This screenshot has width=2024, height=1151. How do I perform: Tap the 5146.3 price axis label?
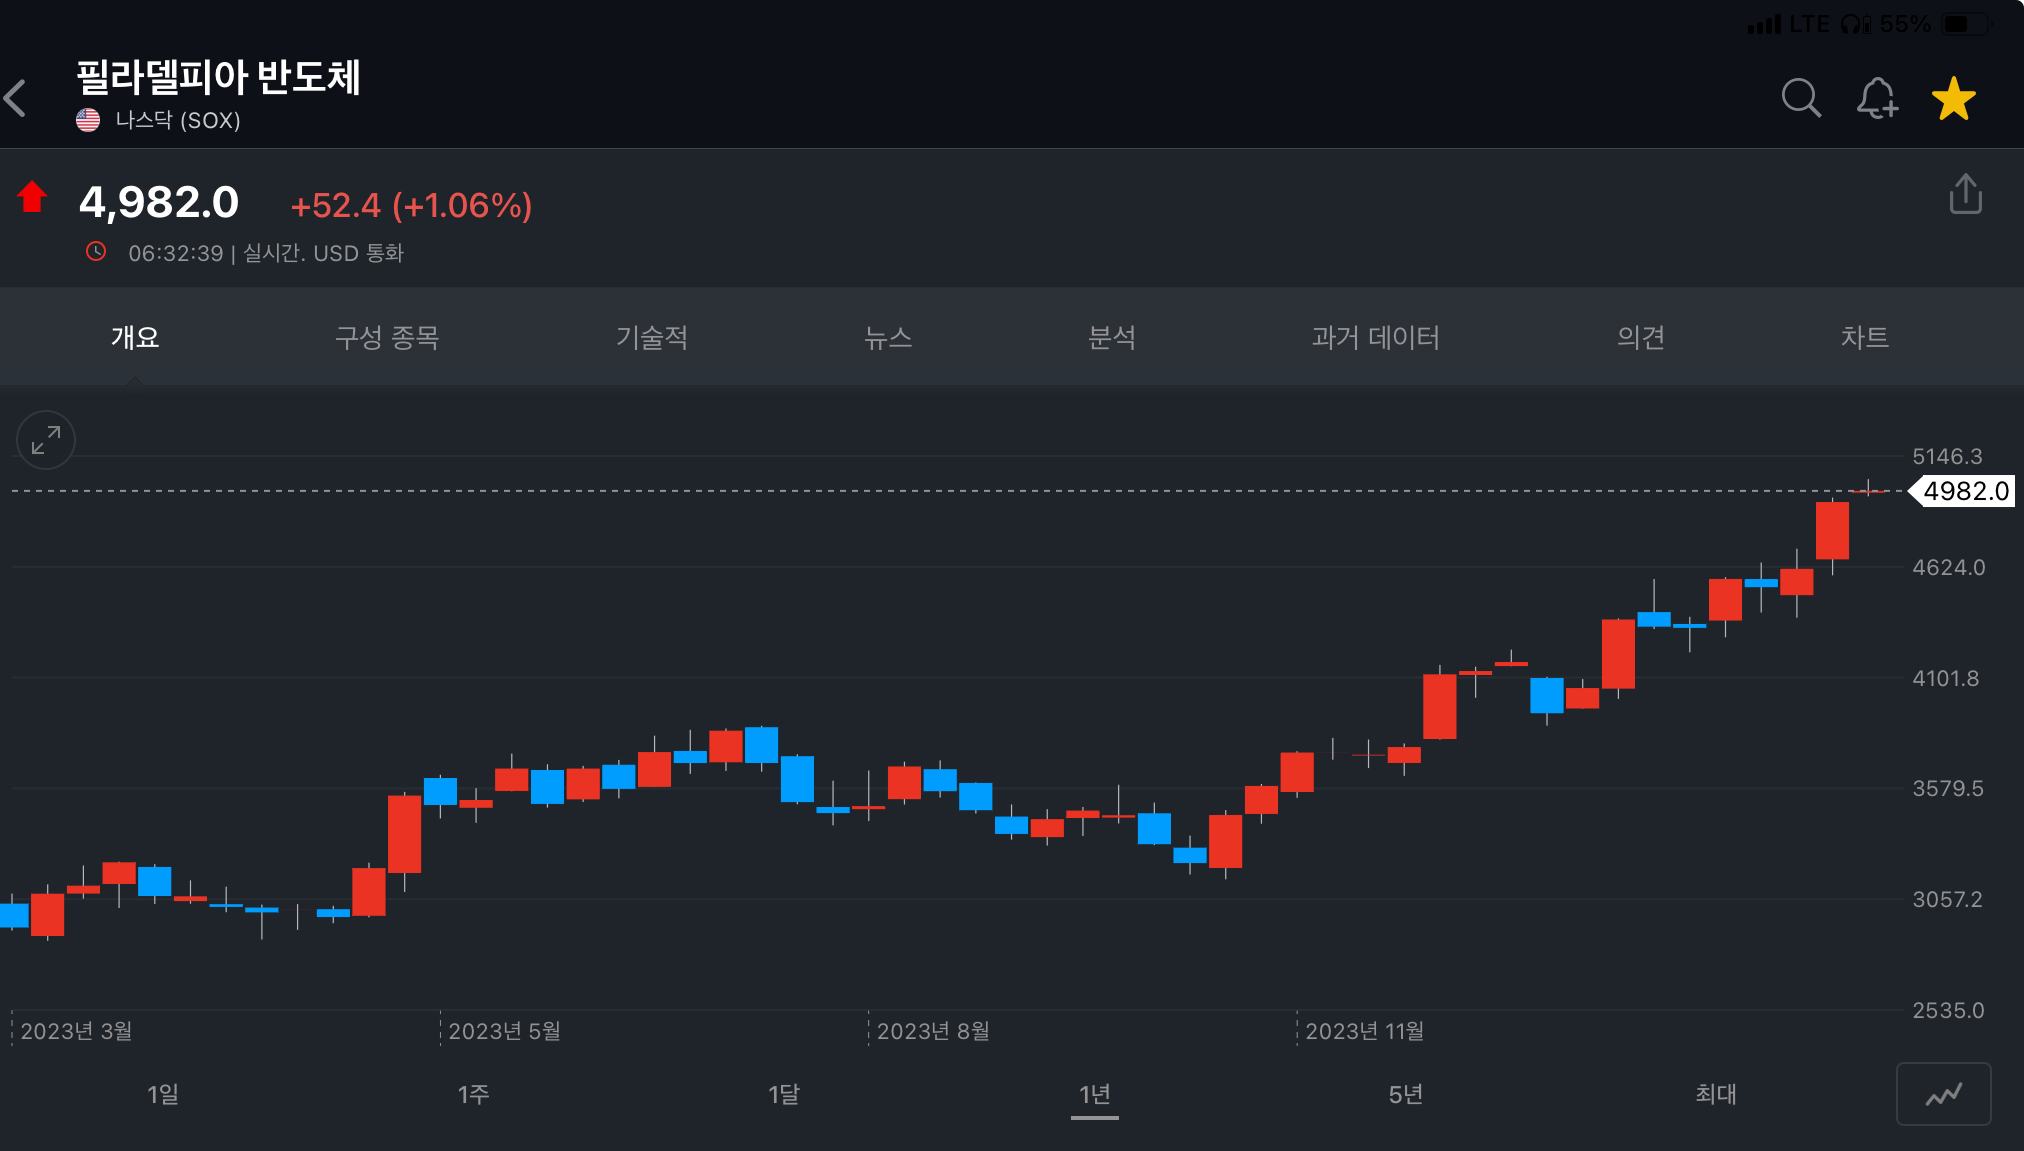pos(1947,457)
